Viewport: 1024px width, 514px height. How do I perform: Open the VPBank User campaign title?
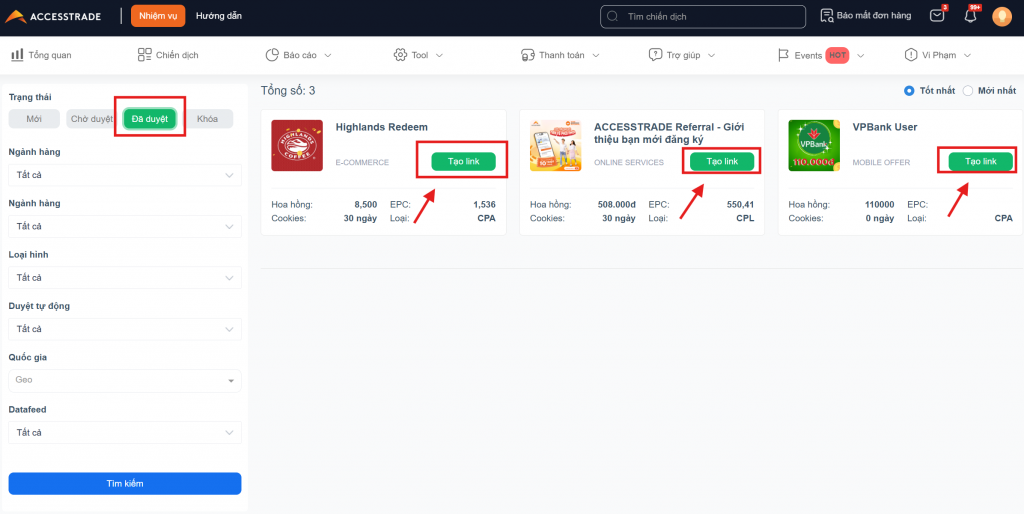tap(885, 127)
